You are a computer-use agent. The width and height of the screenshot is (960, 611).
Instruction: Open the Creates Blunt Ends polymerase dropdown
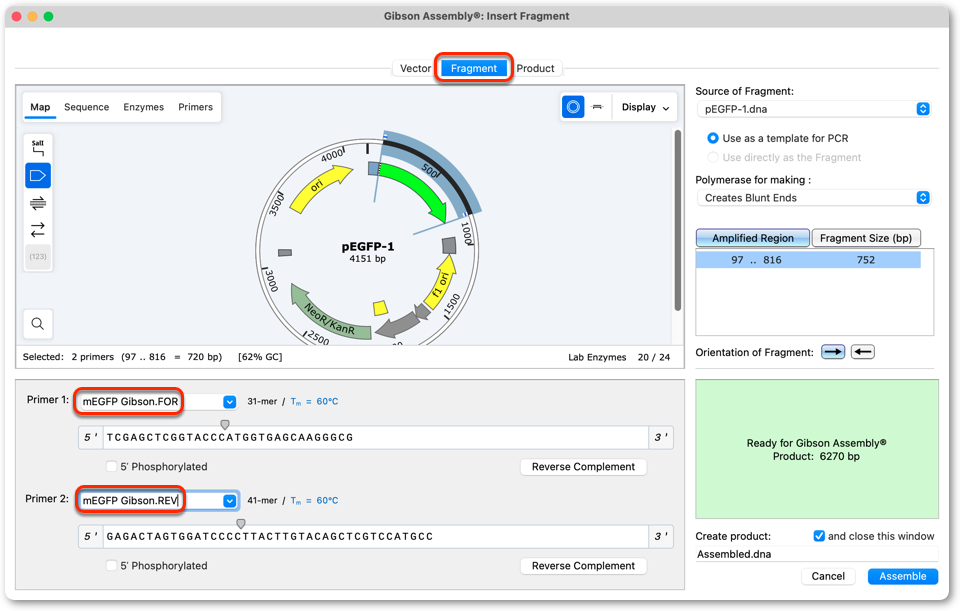[814, 198]
